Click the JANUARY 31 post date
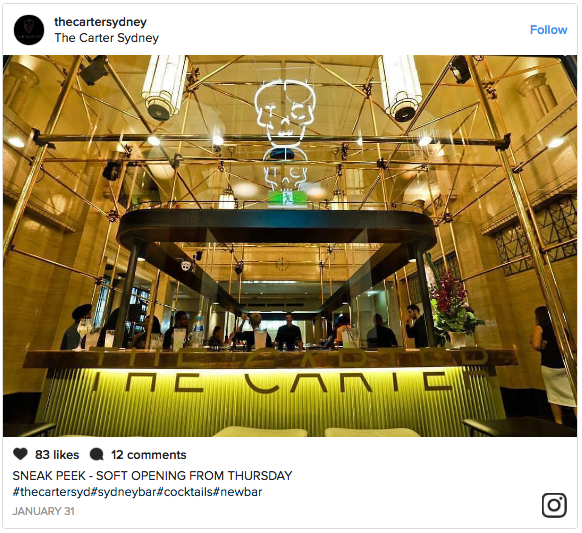Screen dimensions: 582x533 tap(43, 511)
